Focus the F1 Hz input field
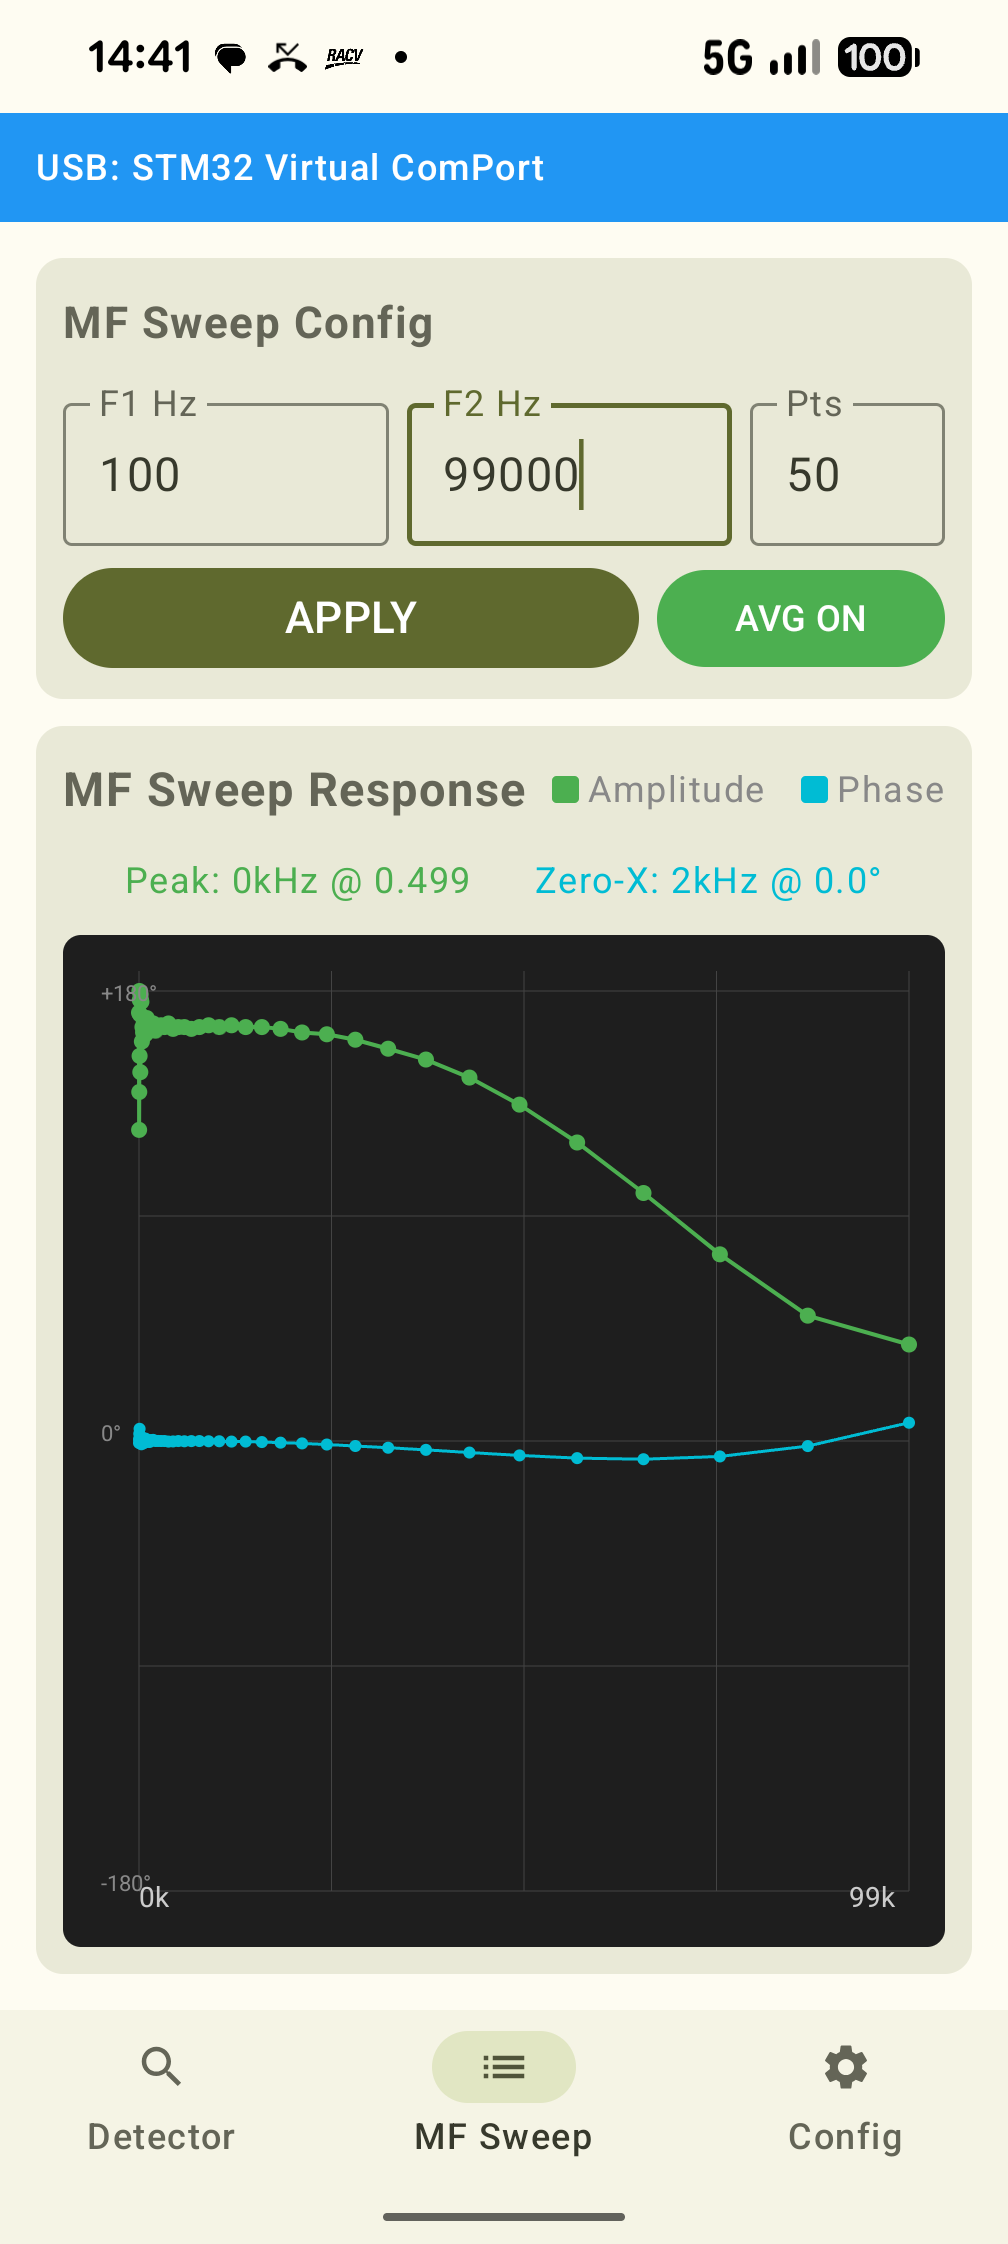1008x2244 pixels. pos(226,475)
